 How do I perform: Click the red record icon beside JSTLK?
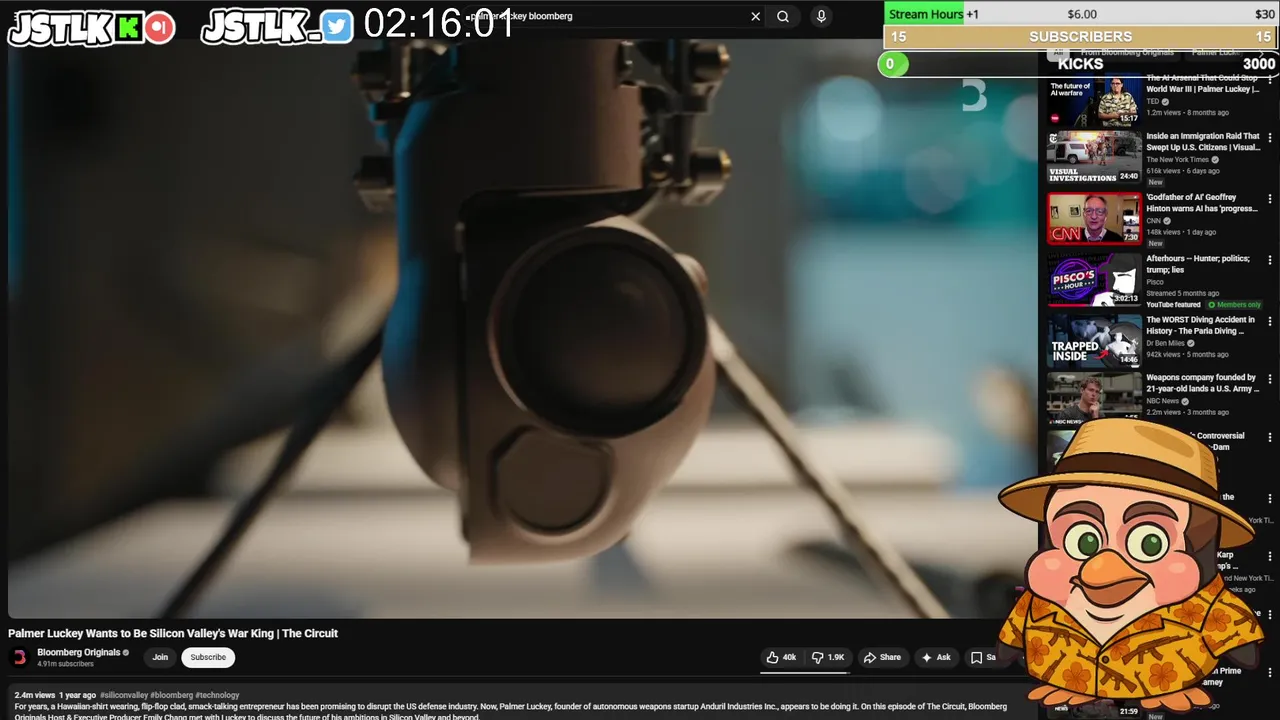159,28
